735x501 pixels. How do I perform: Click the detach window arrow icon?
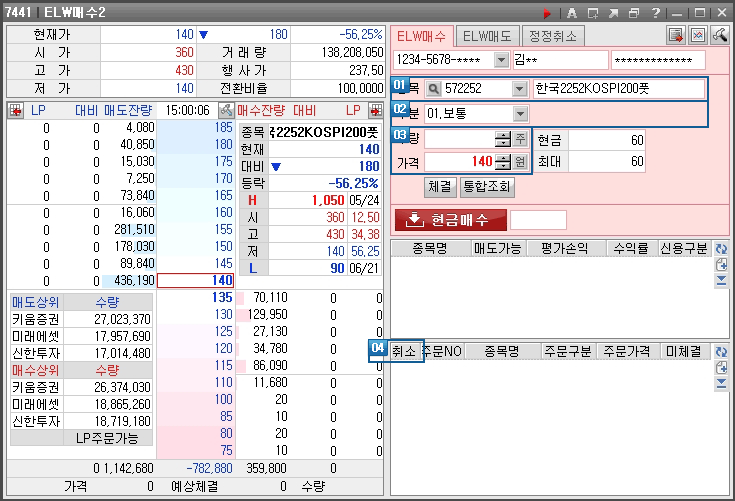click(x=613, y=13)
